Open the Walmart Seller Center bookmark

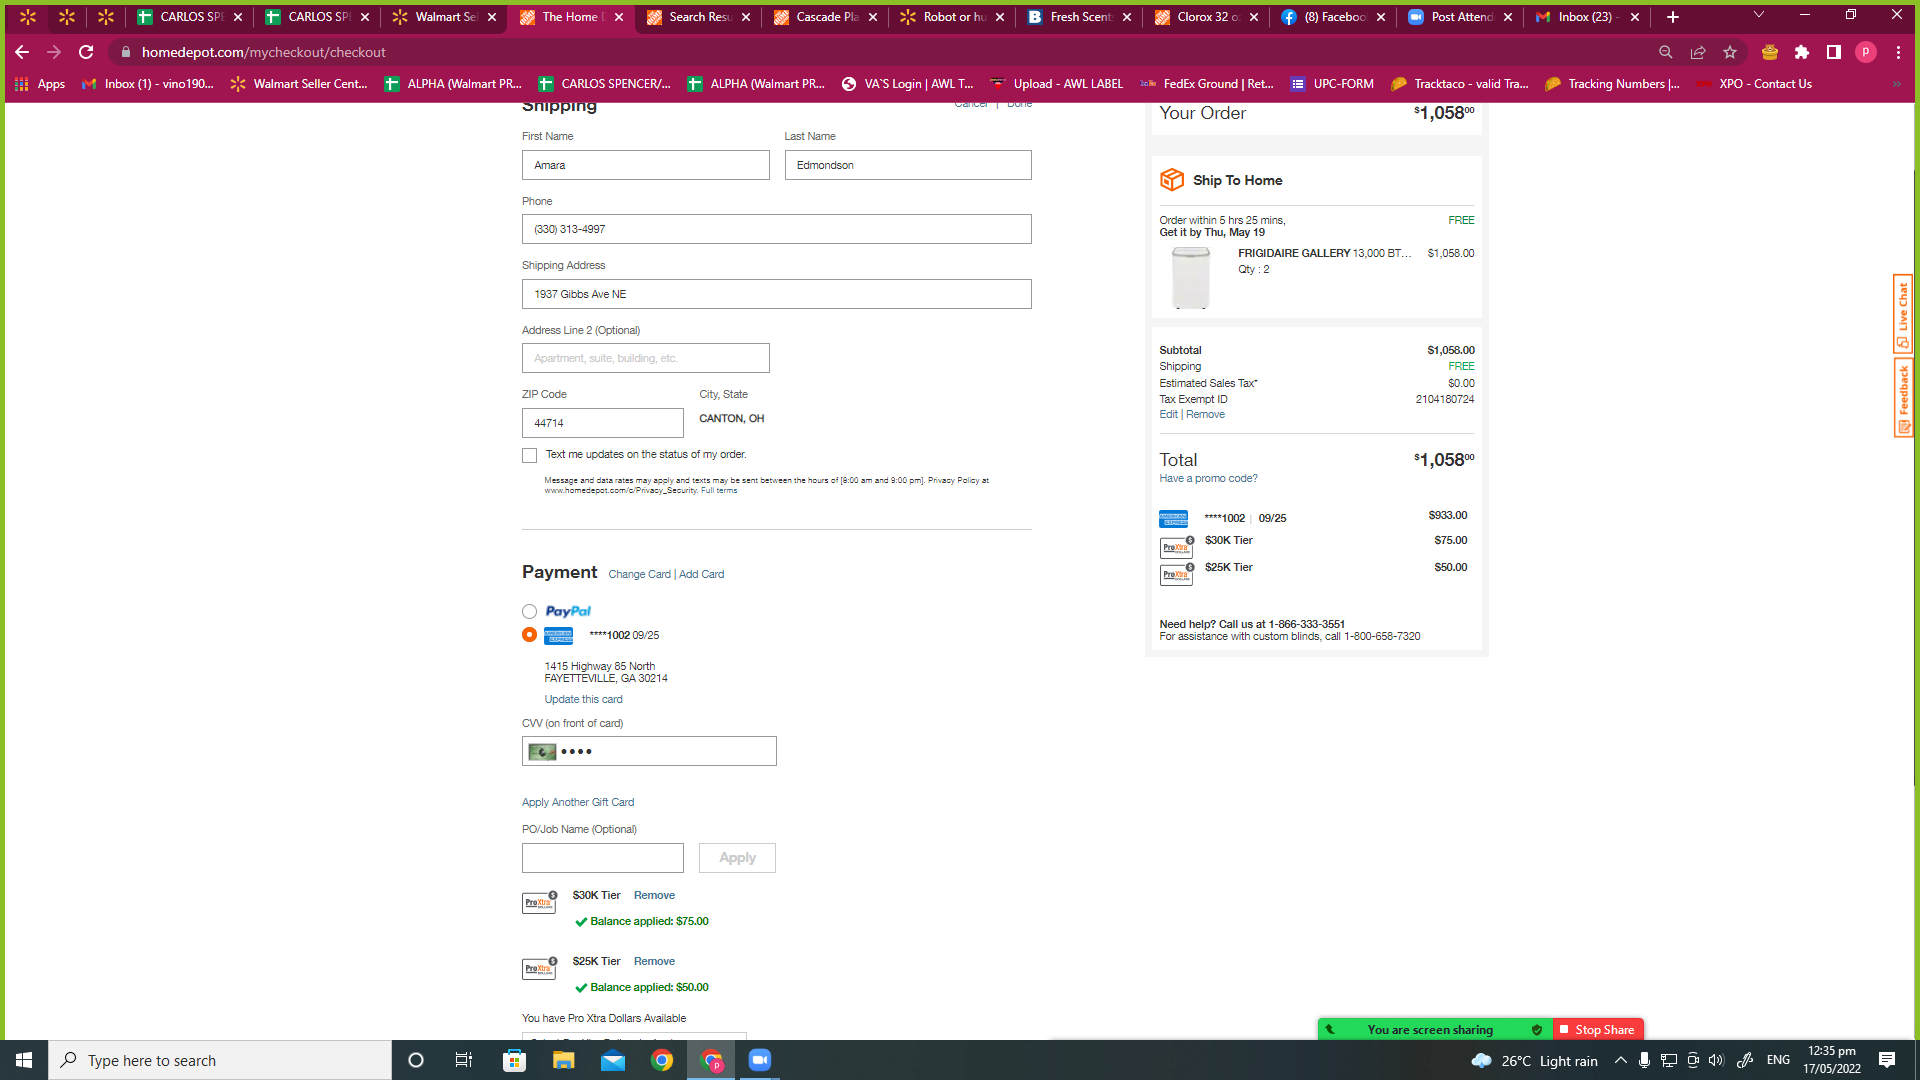[299, 84]
